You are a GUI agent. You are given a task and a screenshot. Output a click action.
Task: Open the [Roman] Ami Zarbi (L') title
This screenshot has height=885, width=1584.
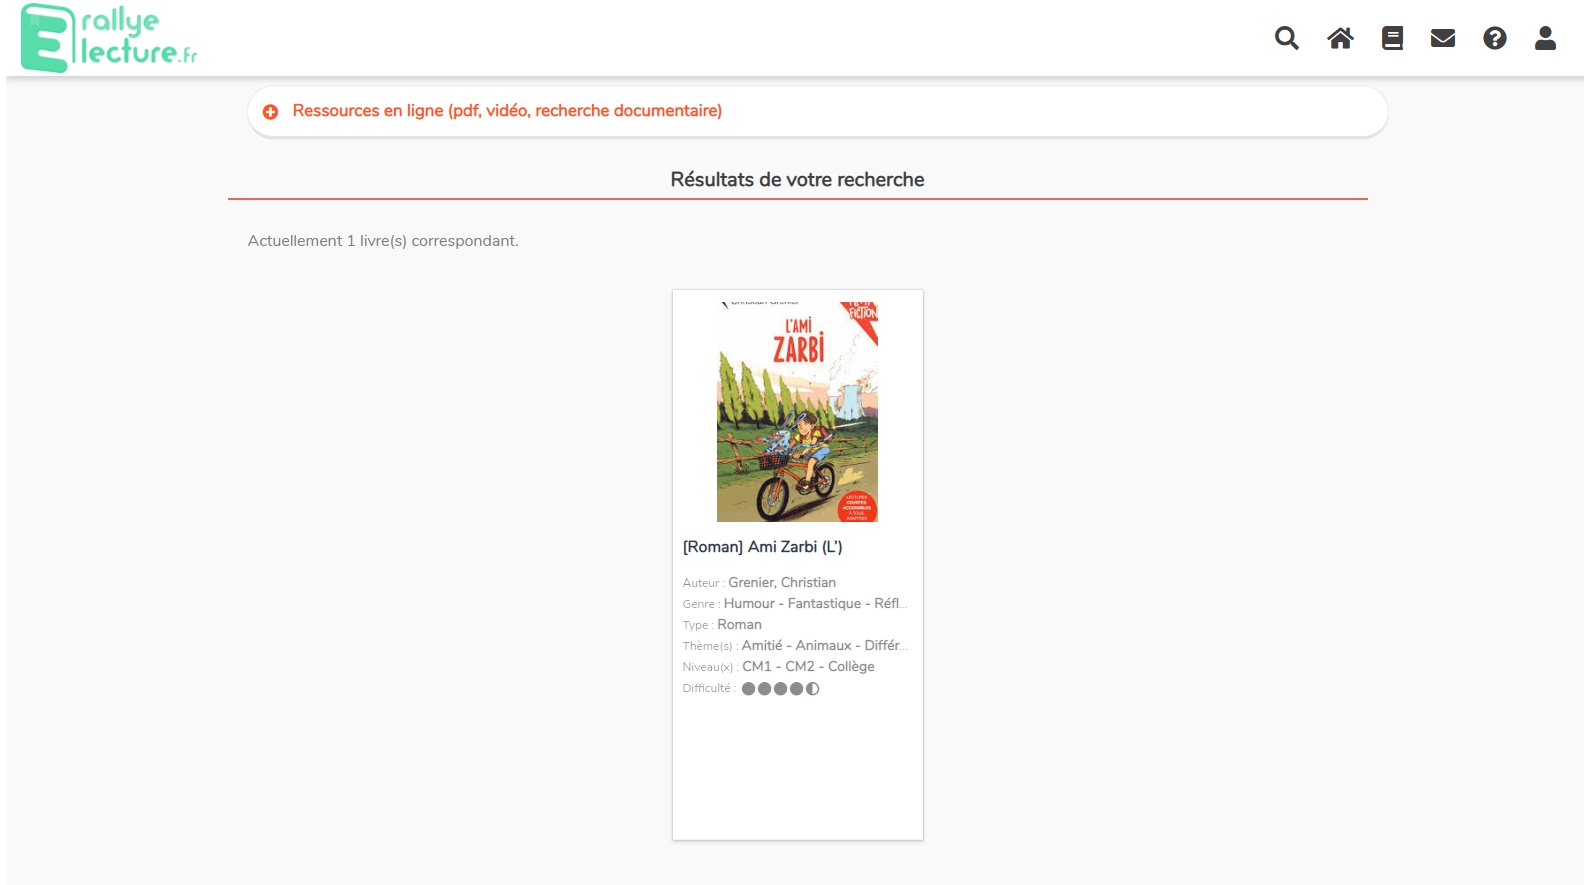point(763,546)
